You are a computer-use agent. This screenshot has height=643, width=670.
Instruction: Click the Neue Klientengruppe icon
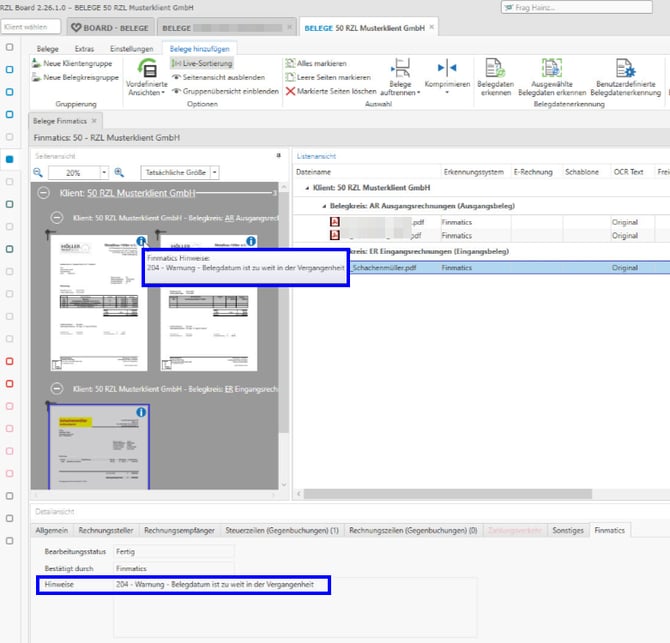[x=37, y=63]
